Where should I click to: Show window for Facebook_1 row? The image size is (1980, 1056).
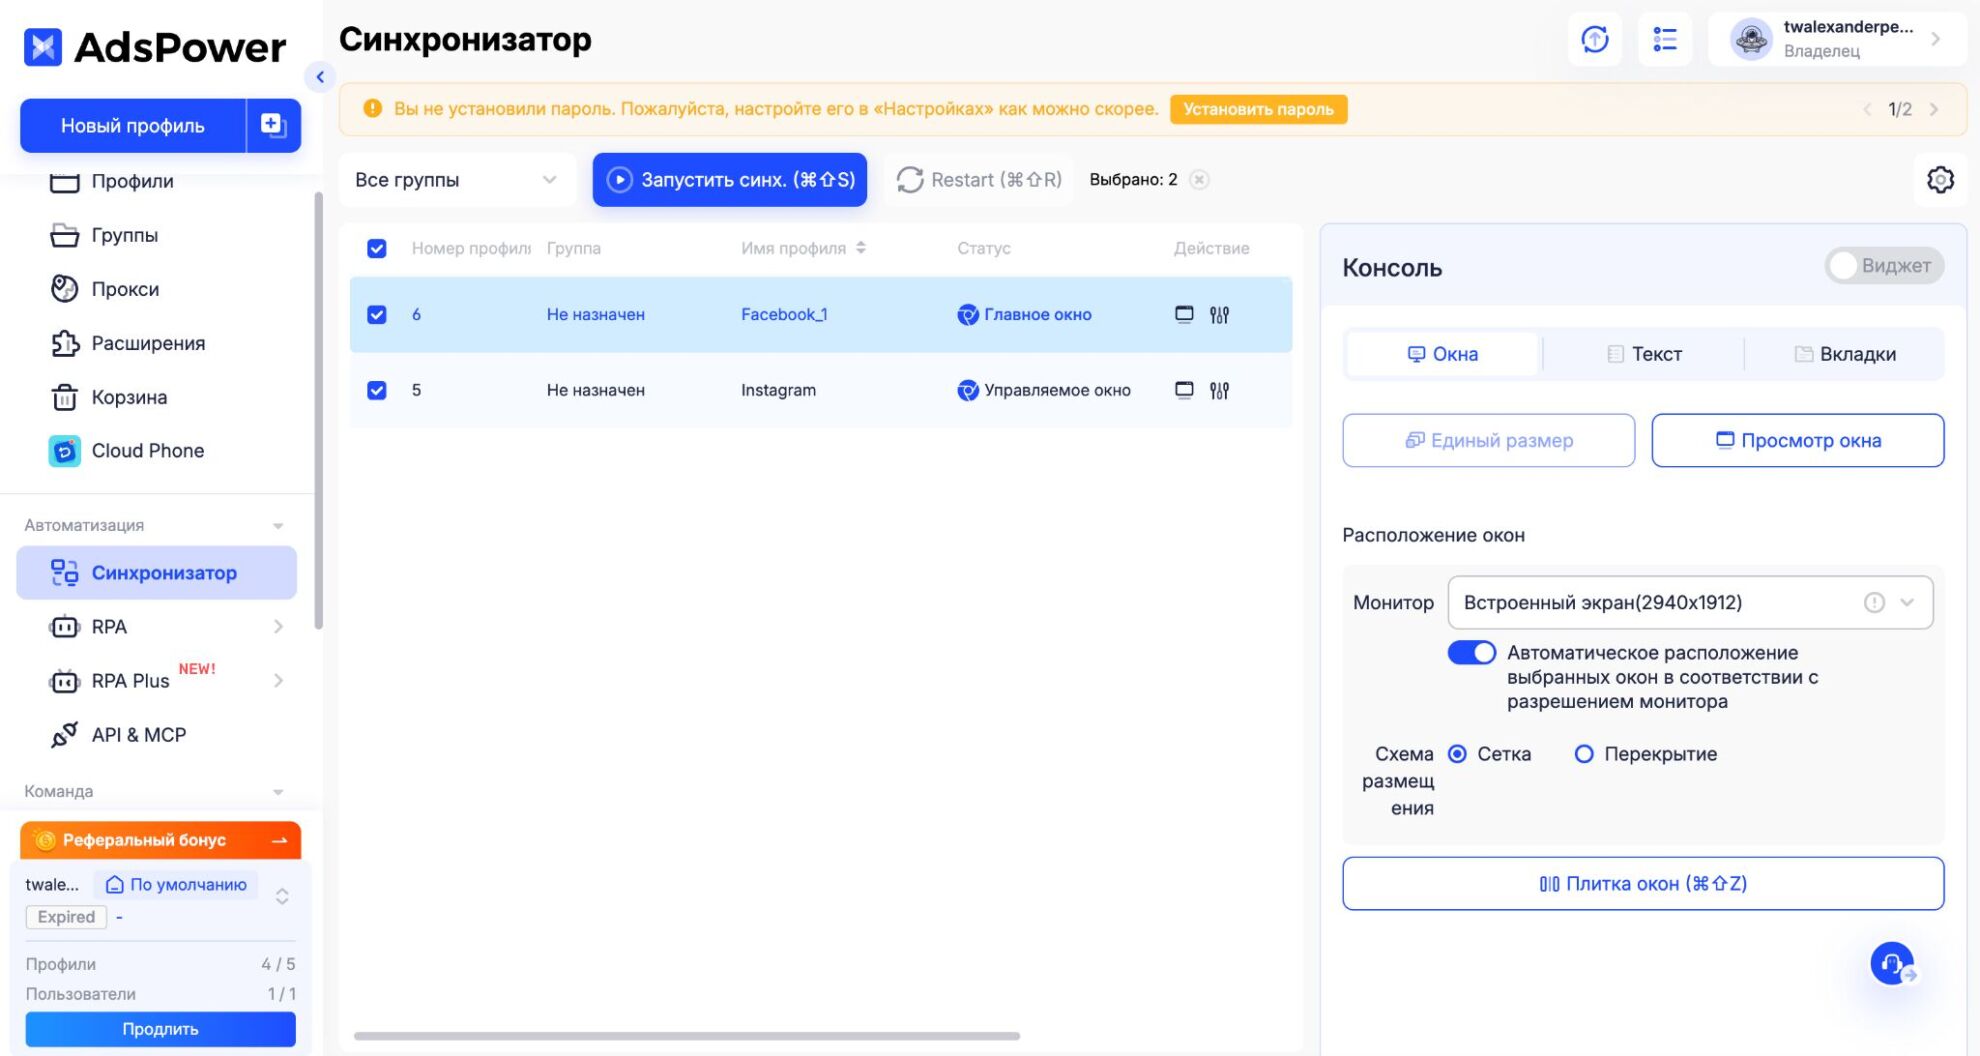[1184, 315]
